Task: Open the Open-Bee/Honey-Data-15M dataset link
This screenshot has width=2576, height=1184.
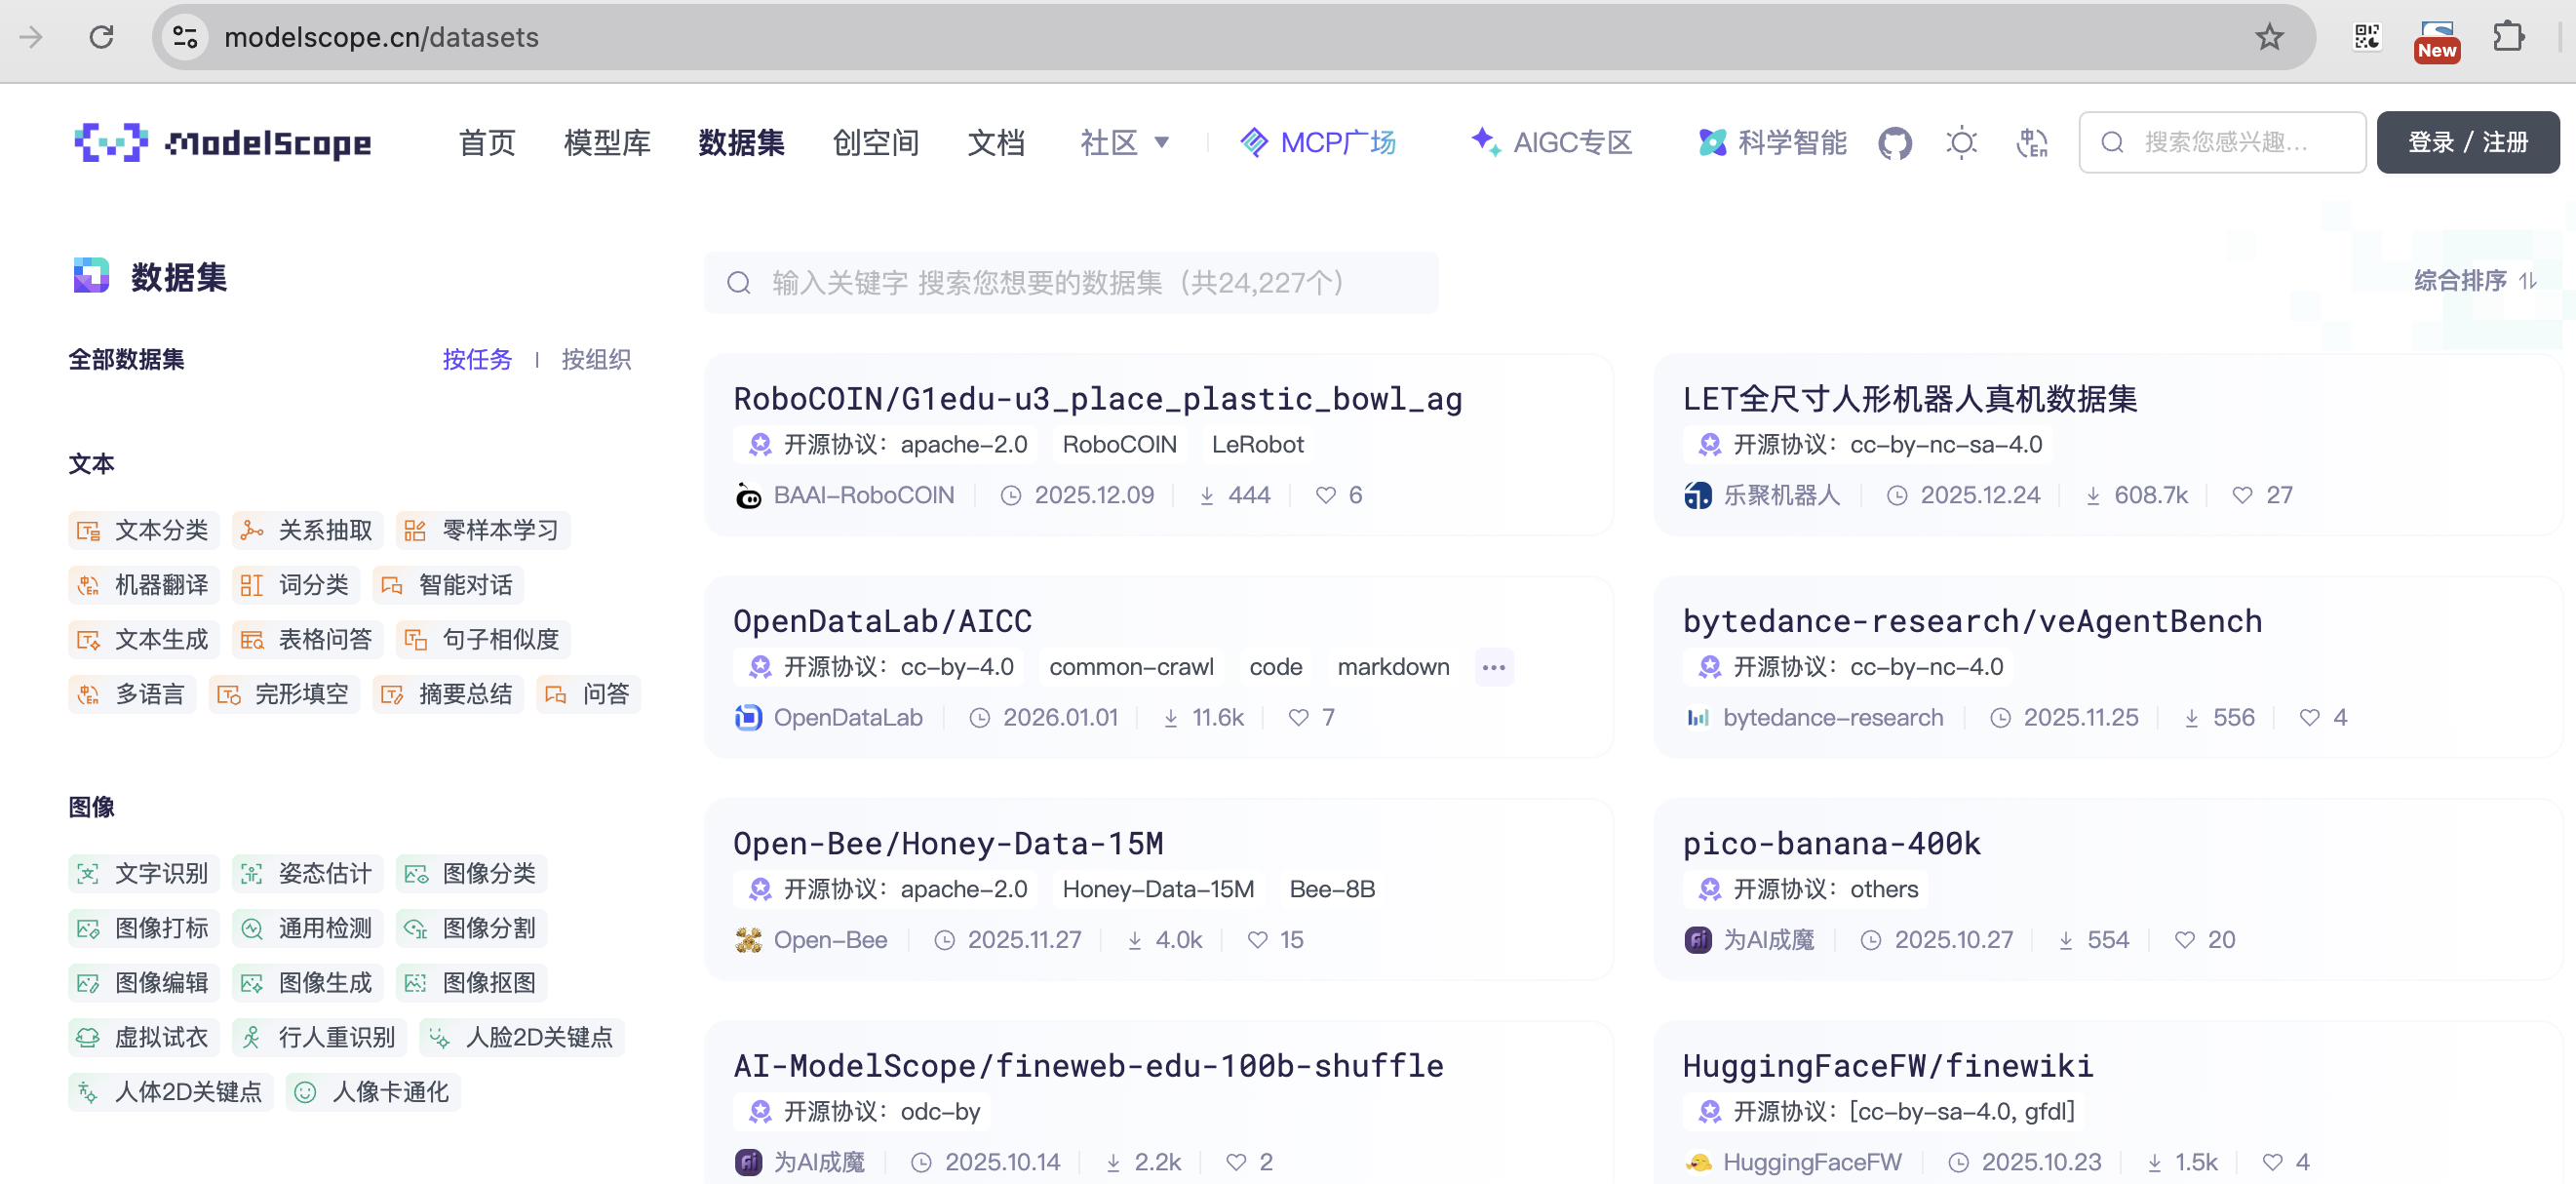Action: [x=948, y=843]
